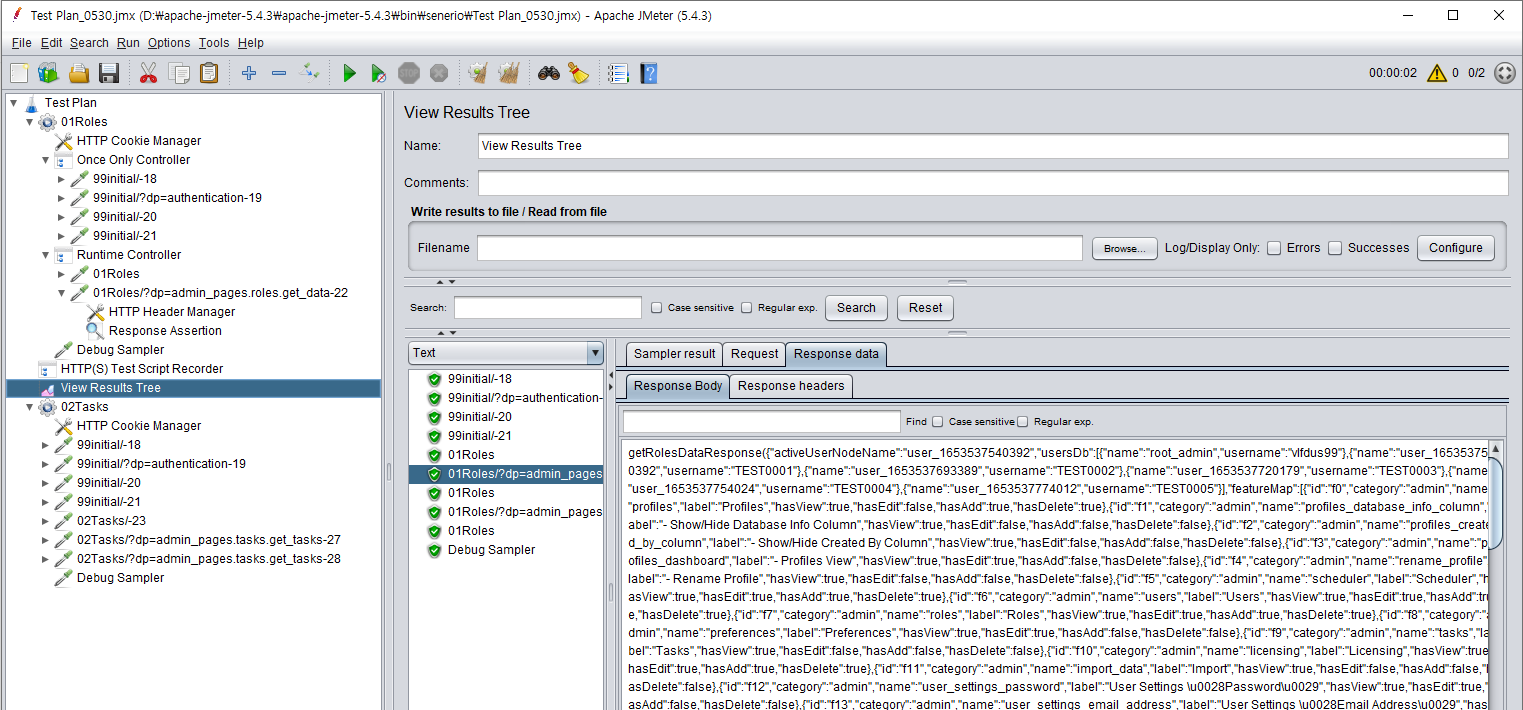
Task: Open the Options menu
Action: pos(169,43)
